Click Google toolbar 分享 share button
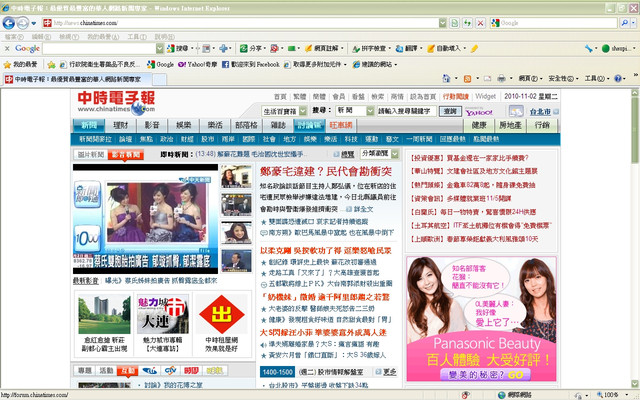Image resolution: width=640 pixels, height=400 pixels. coord(253,48)
